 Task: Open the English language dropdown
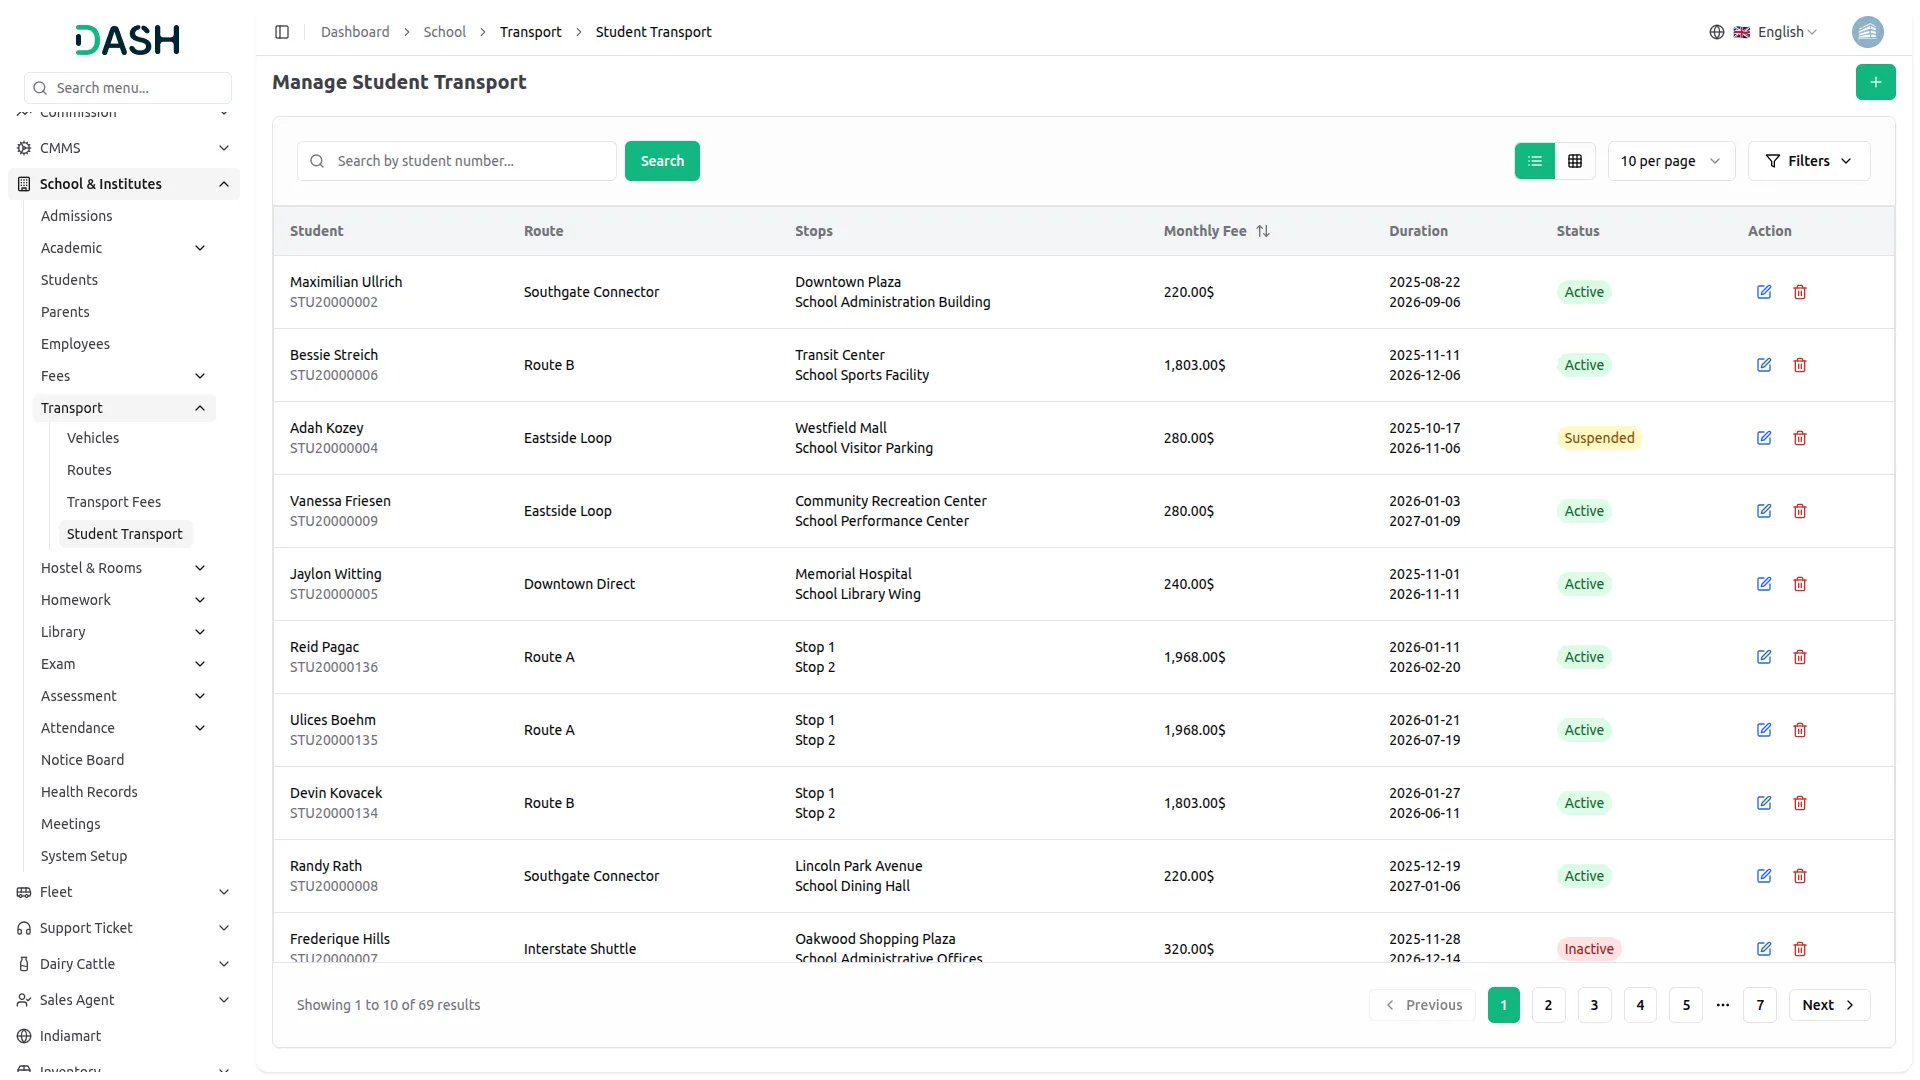(x=1763, y=32)
